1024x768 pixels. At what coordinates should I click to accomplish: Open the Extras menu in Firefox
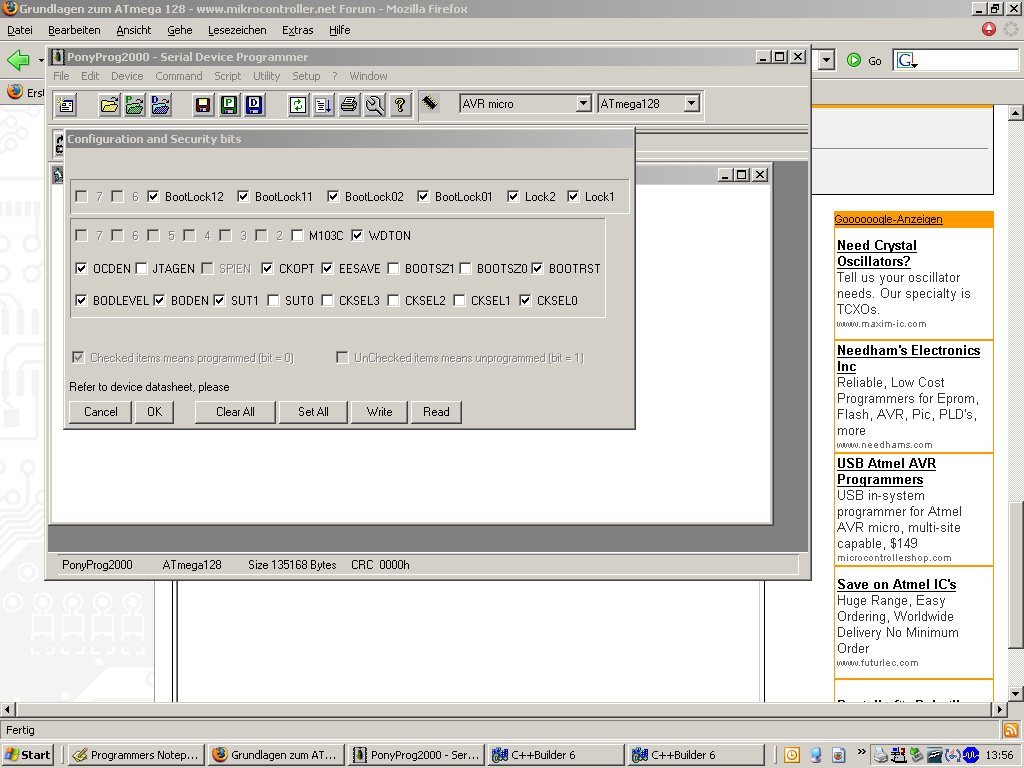point(298,30)
